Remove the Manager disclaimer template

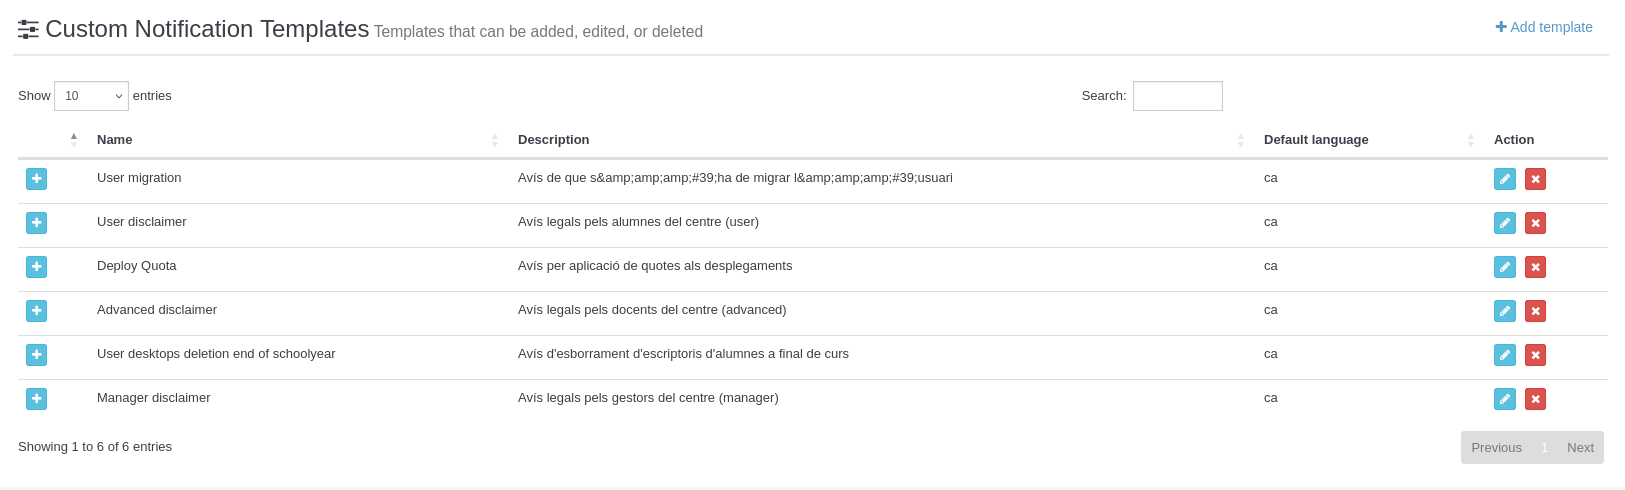pyautogui.click(x=1535, y=399)
